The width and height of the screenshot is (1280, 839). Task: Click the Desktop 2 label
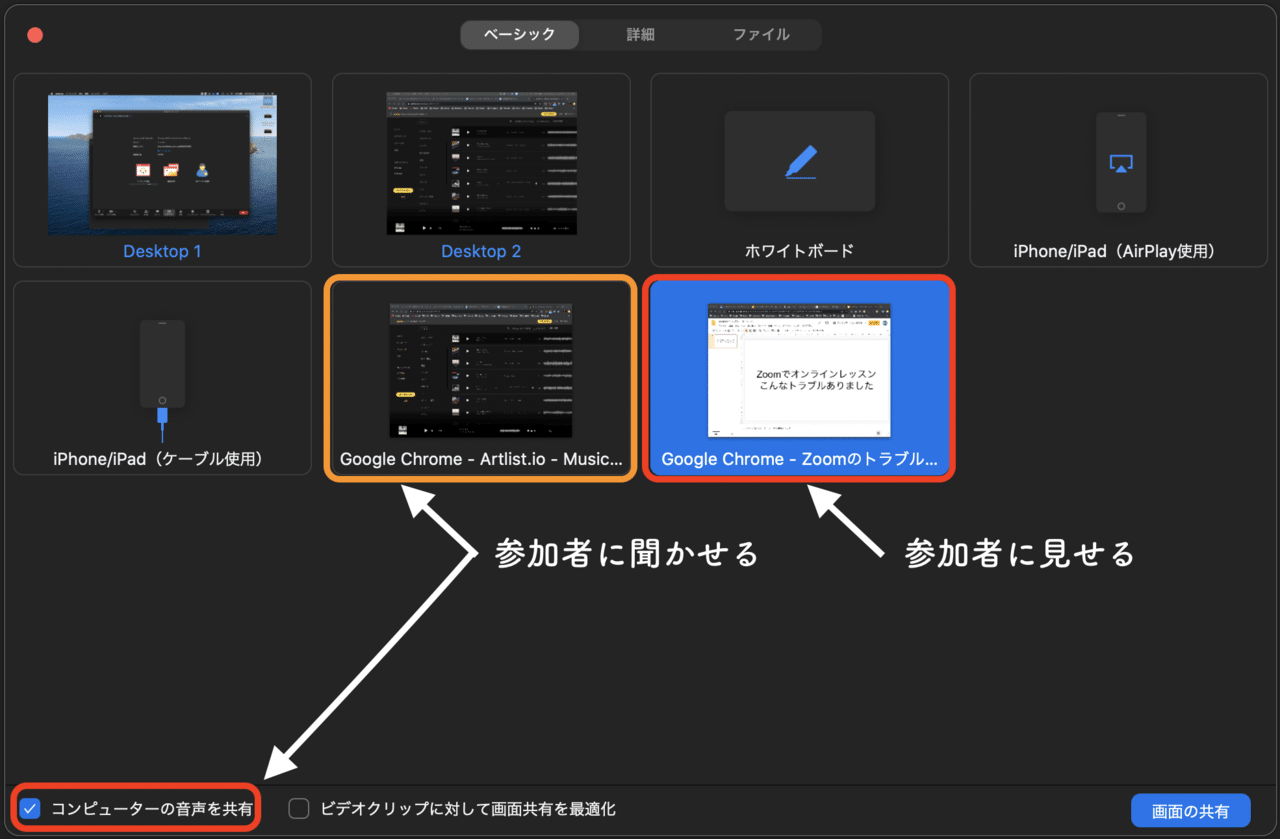point(481,251)
